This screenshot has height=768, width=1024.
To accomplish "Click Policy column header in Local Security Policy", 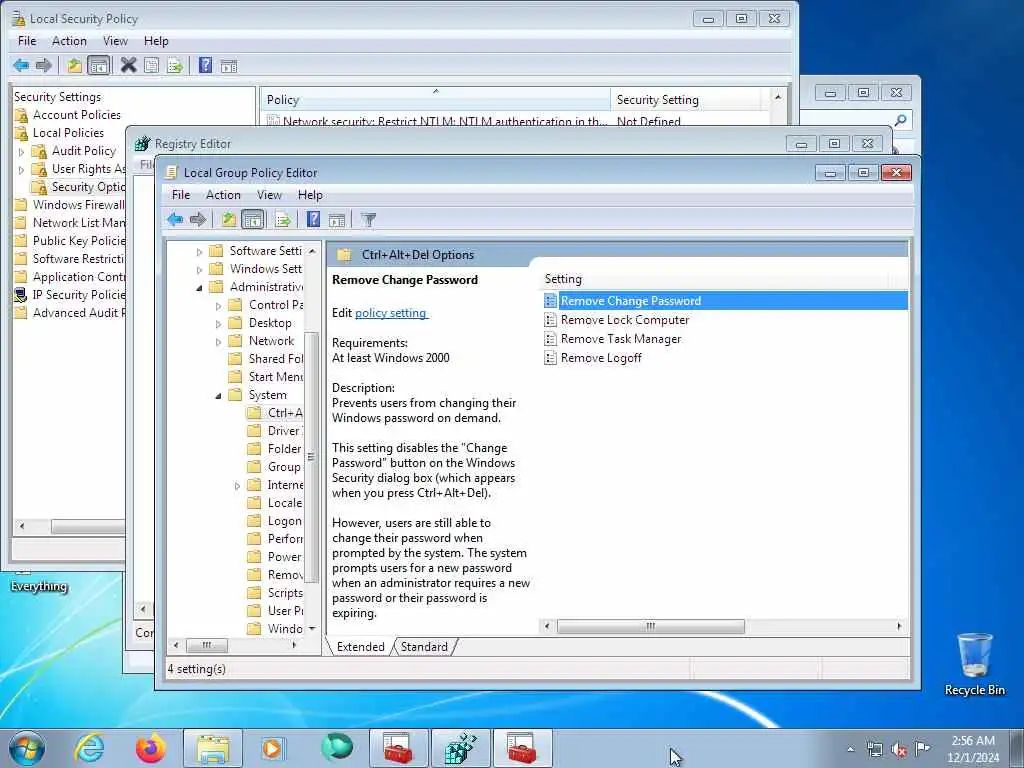I will [x=435, y=99].
